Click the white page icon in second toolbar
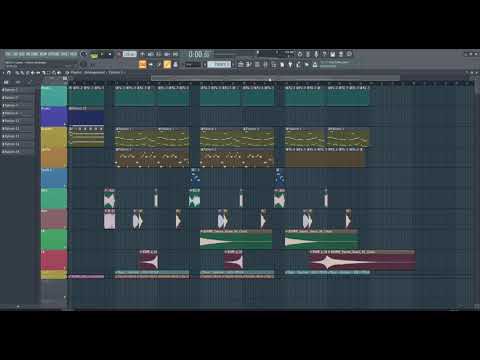The height and width of the screenshot is (360, 480). pyautogui.click(x=282, y=65)
